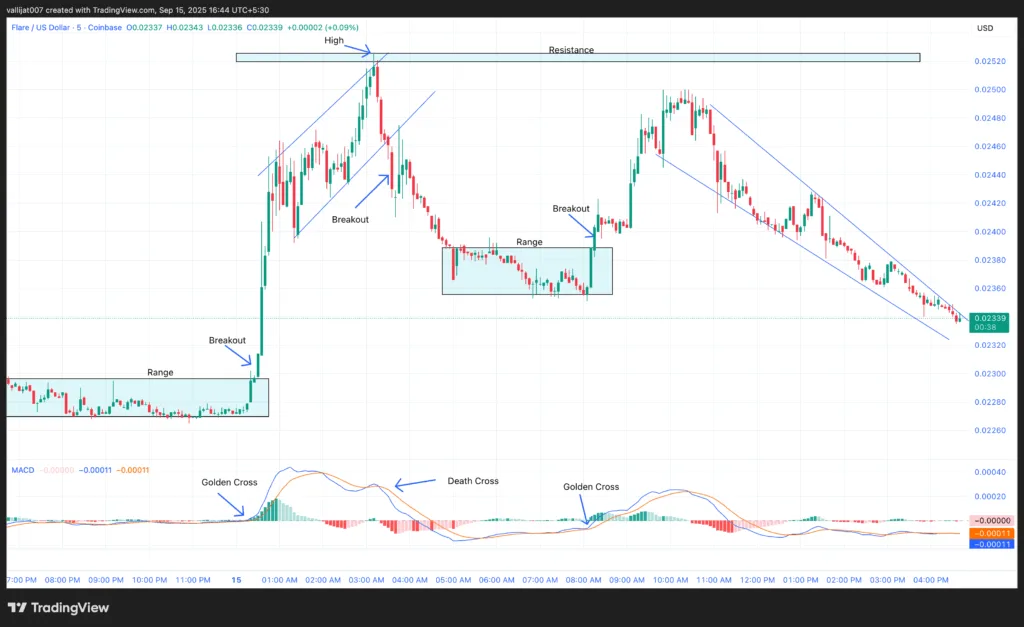Click the close value C0.02339
This screenshot has height=627, width=1024.
pos(264,27)
